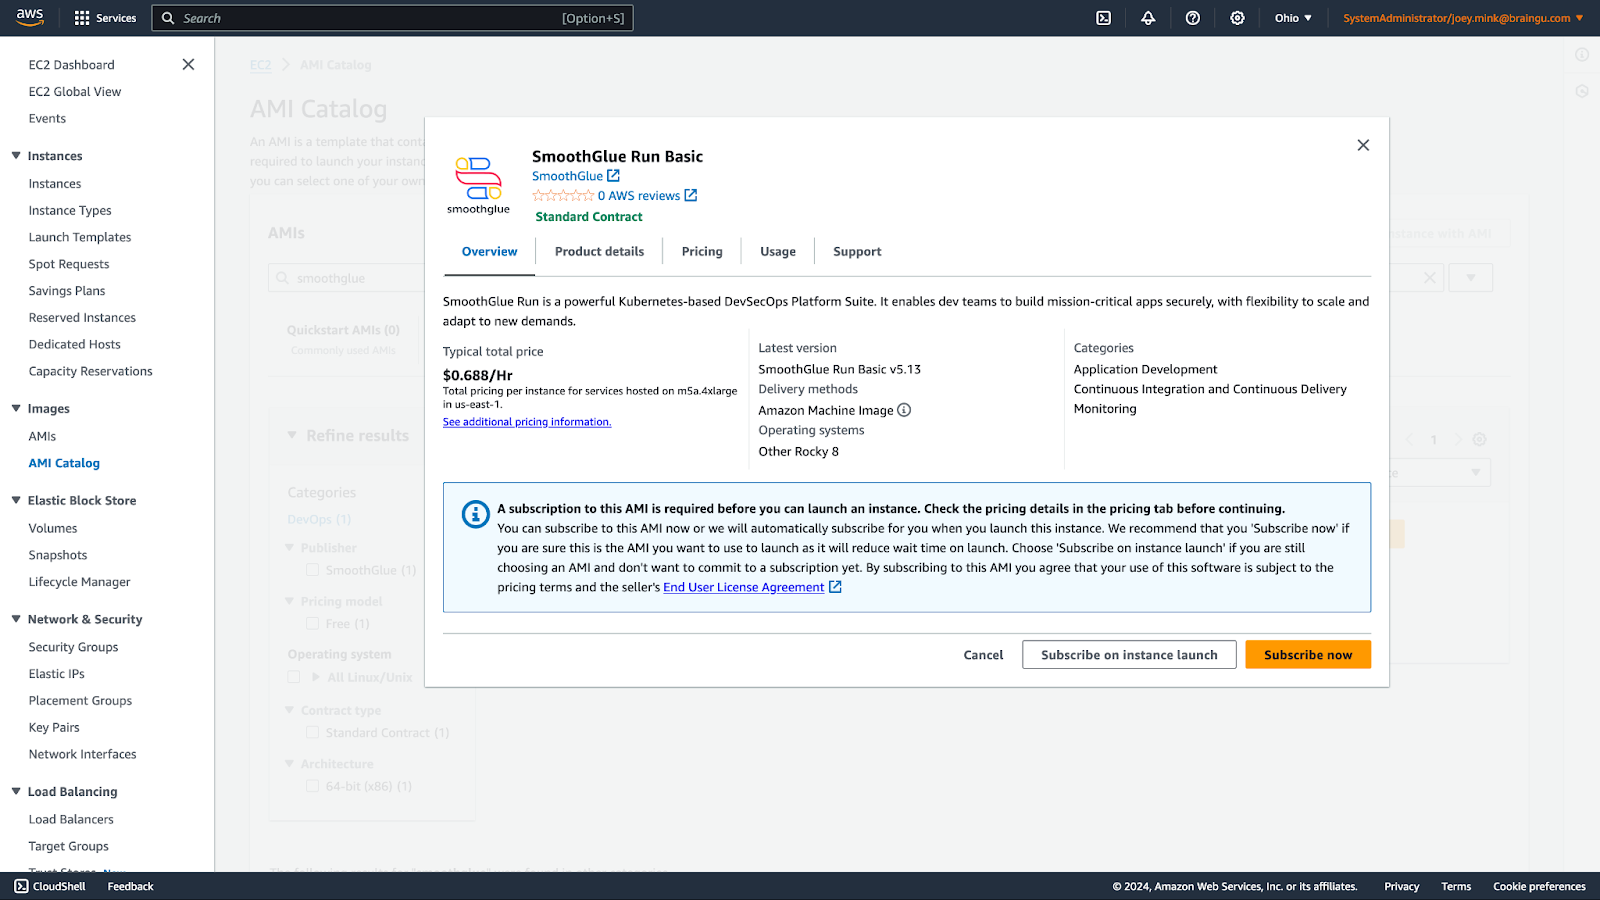The width and height of the screenshot is (1600, 900).
Task: Click the AWS logo home icon
Action: 30,17
